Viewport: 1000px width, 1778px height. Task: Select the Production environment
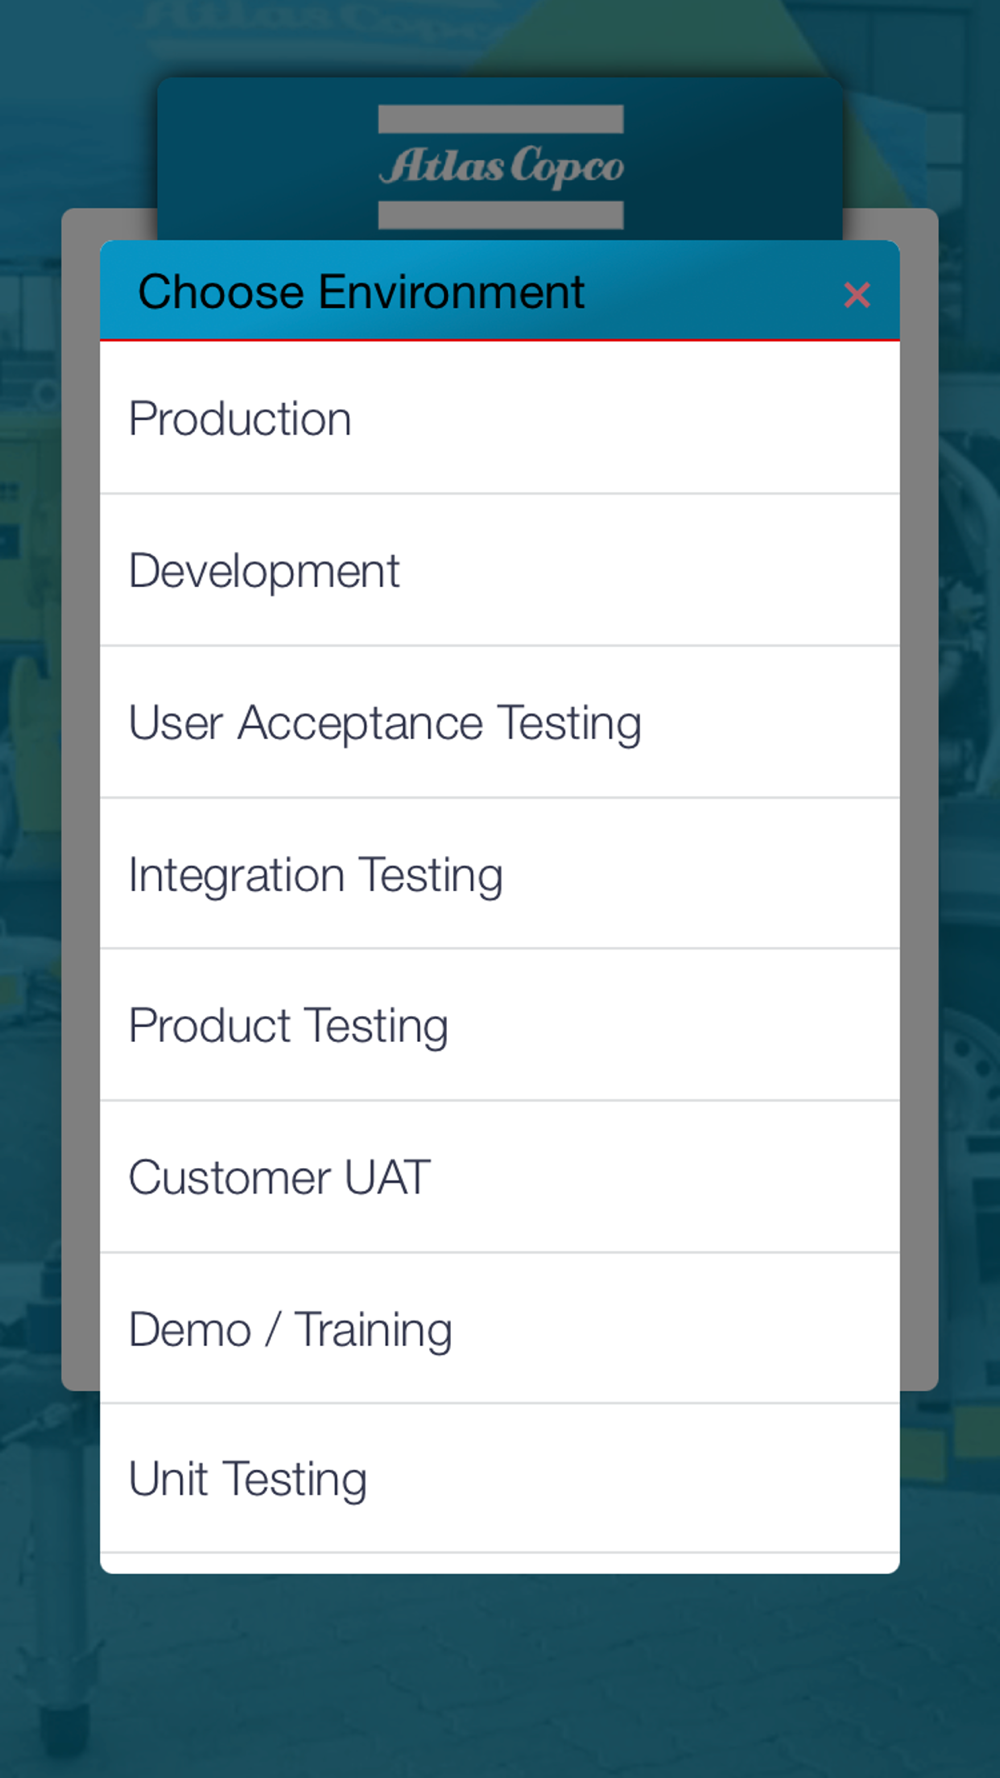tap(500, 418)
